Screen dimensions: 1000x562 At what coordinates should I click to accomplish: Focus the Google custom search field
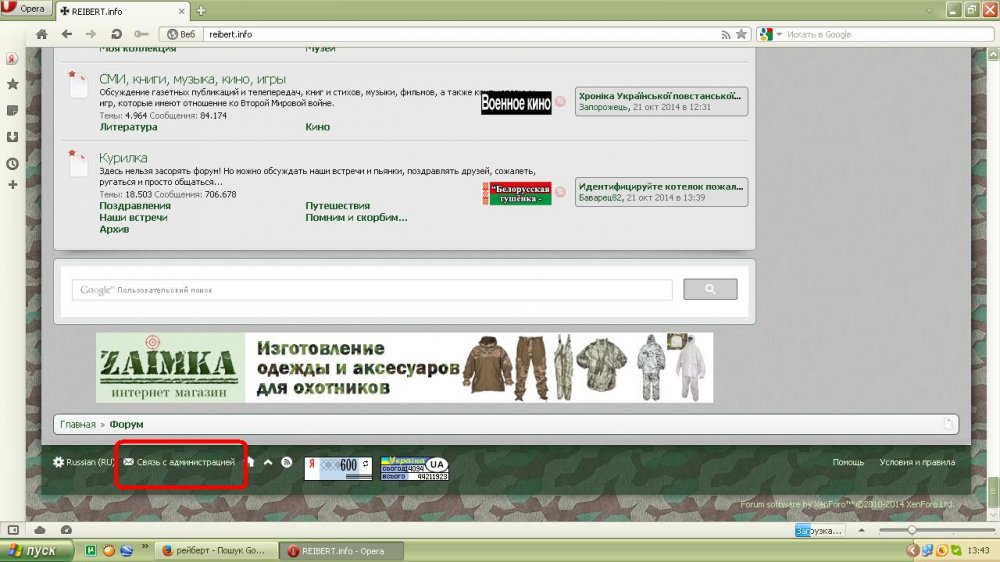point(372,290)
